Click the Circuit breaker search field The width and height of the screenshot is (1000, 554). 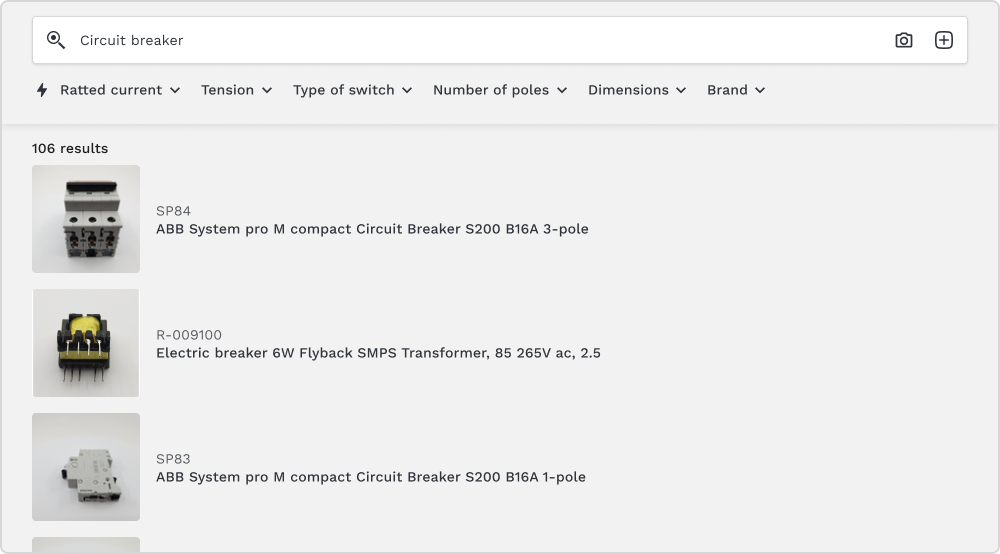click(481, 40)
